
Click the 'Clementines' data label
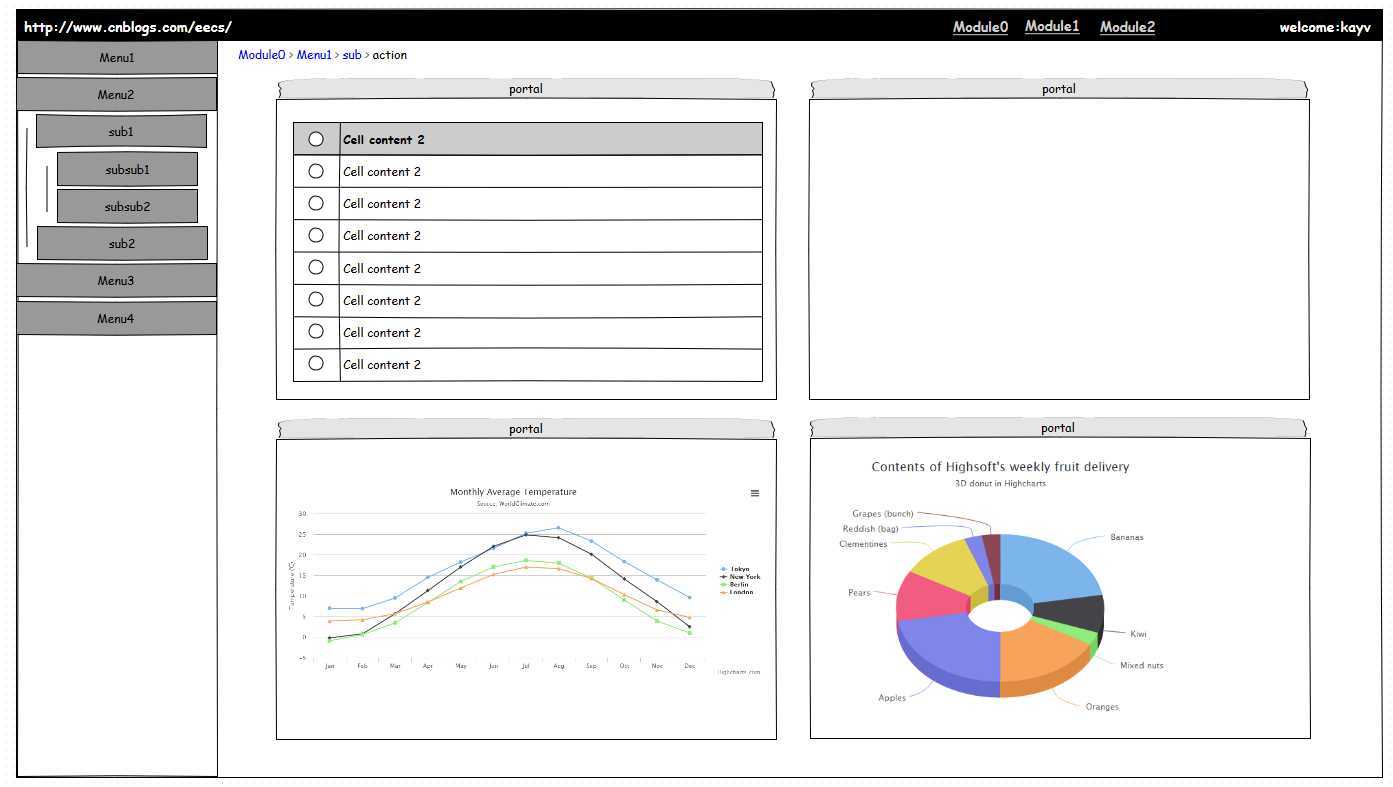[x=863, y=545]
